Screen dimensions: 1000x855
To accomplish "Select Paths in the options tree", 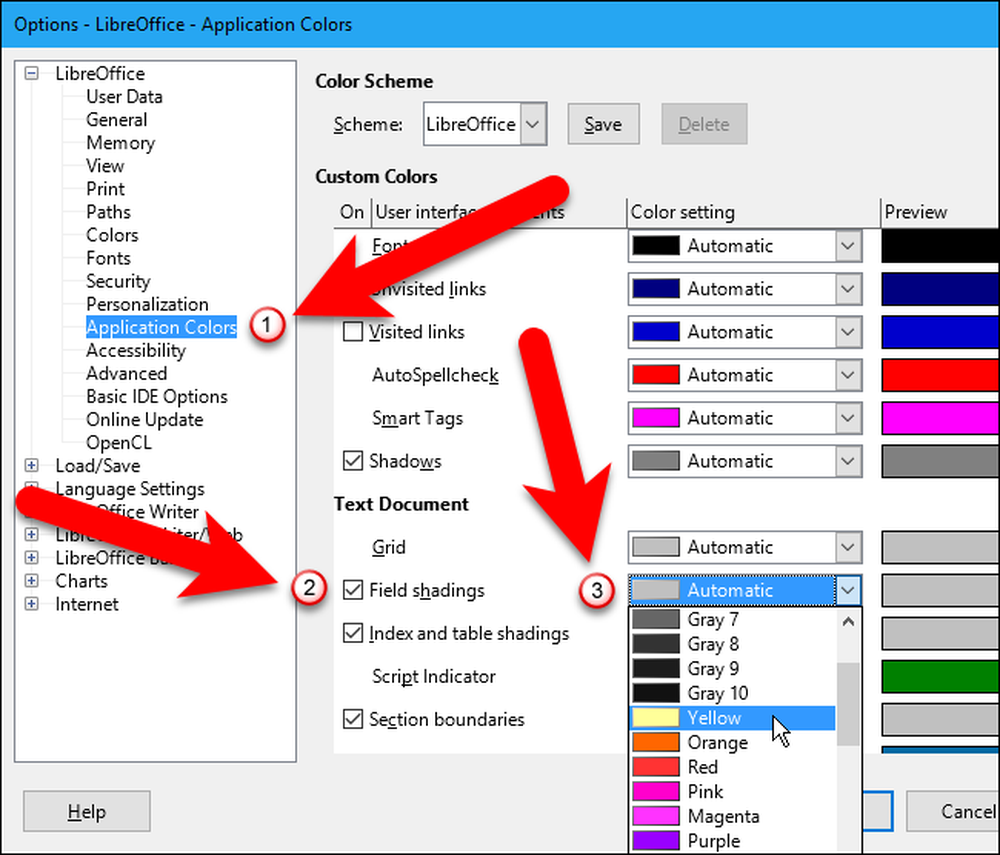I will click(x=108, y=212).
